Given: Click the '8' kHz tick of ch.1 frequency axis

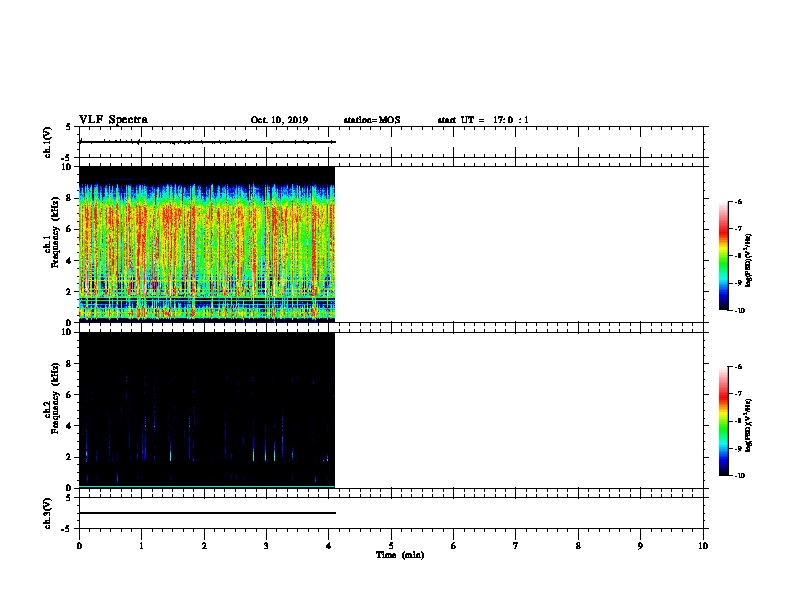Looking at the screenshot, I should point(69,198).
